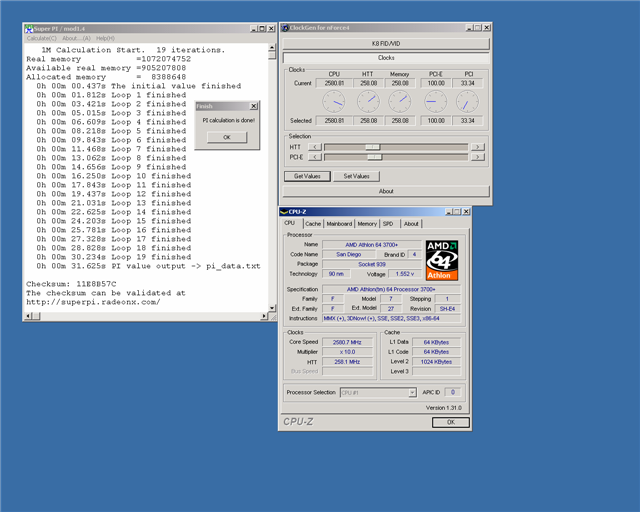The width and height of the screenshot is (640, 512).
Task: Close the Finish dialog with X
Action: click(254, 105)
